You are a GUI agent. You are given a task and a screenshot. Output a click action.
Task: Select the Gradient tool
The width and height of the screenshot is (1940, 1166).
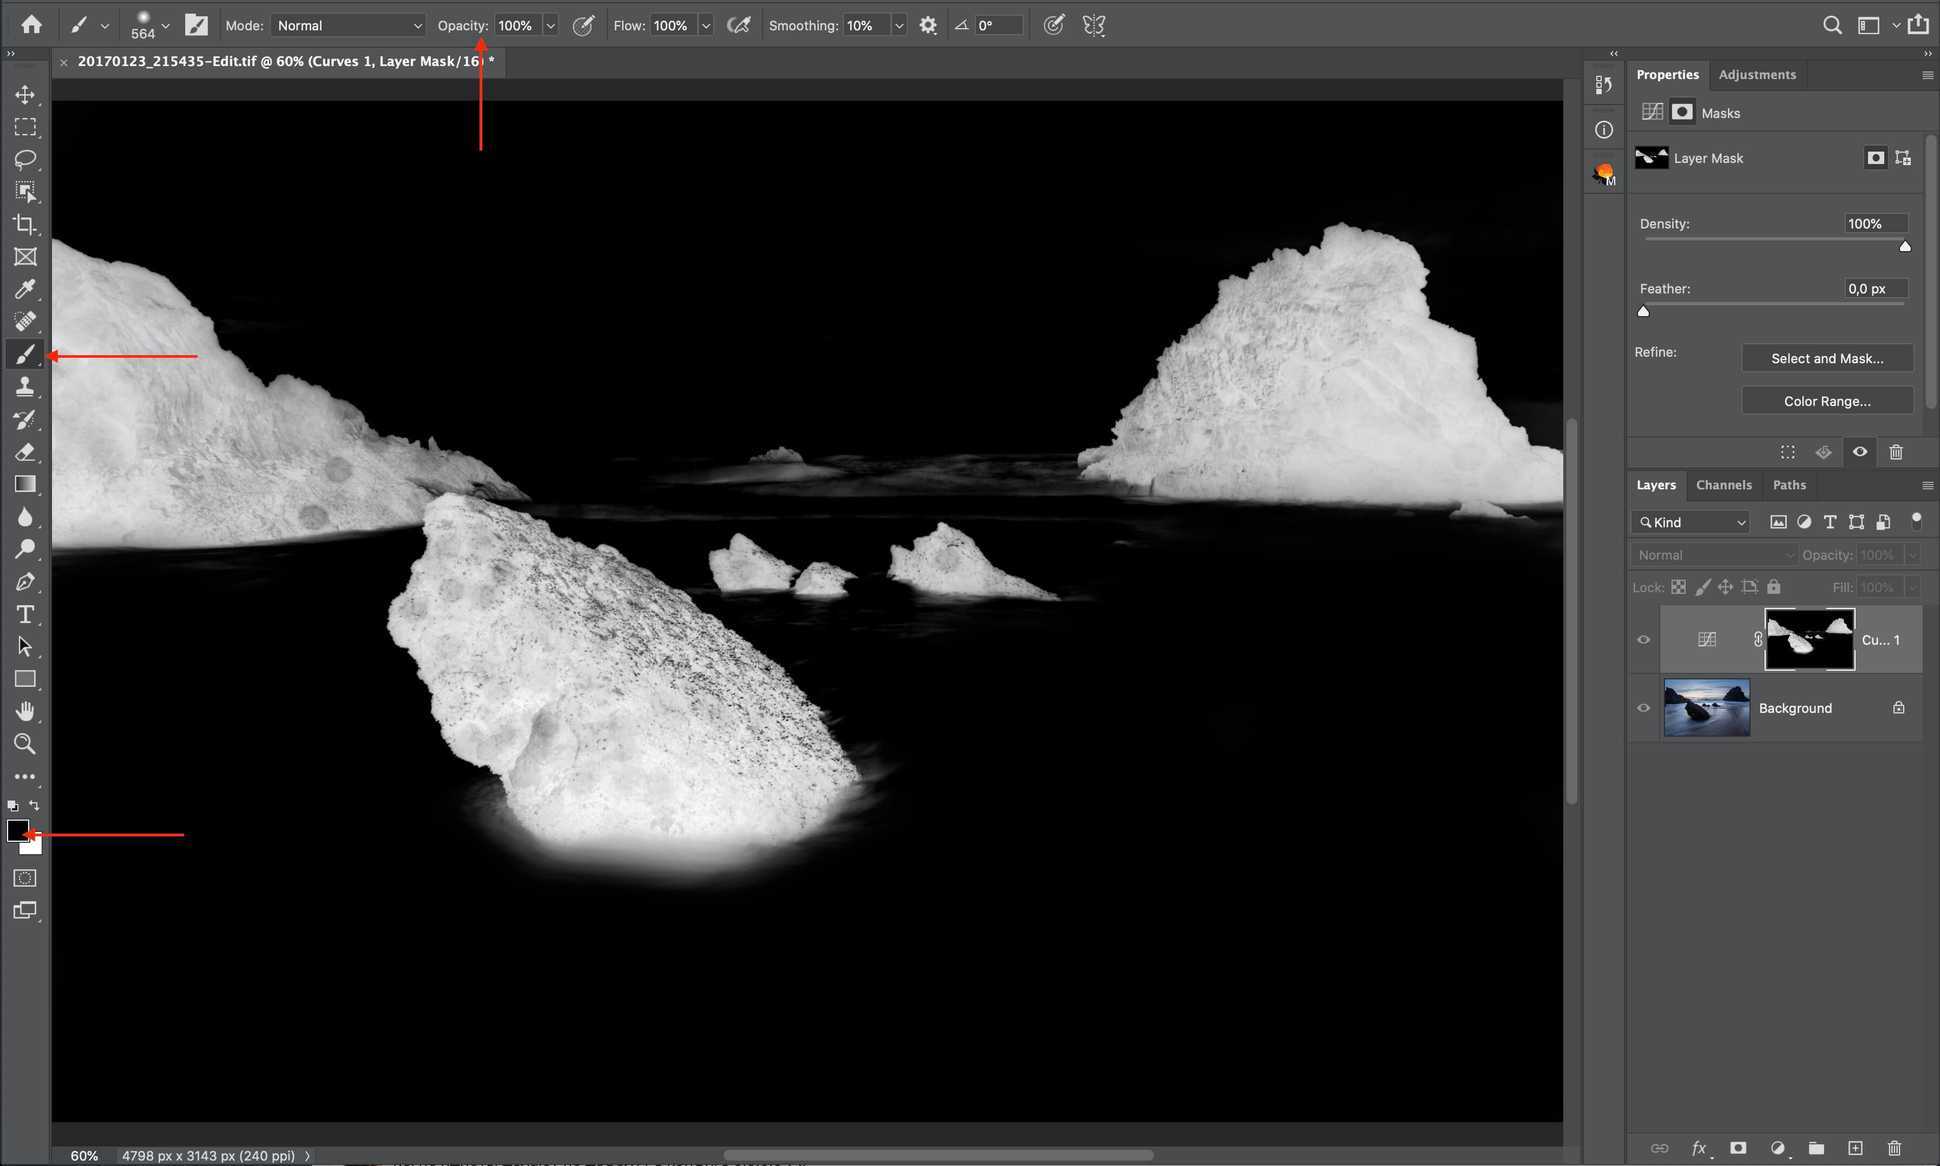click(x=25, y=484)
